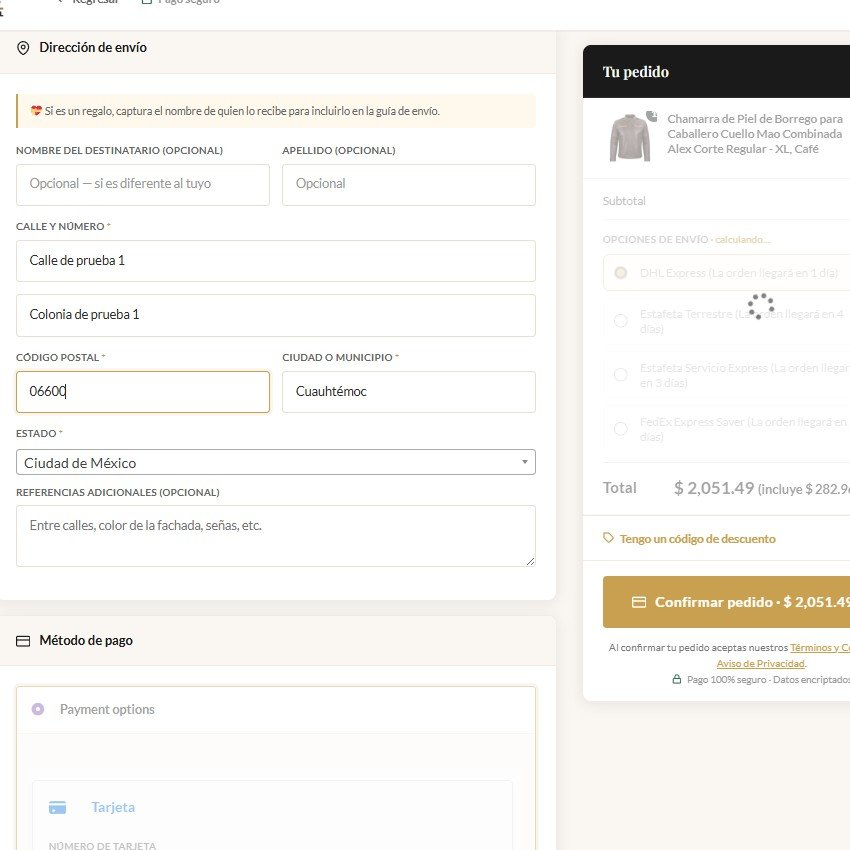This screenshot has height=850, width=850.
Task: Click the Referencias adicionales text area
Action: 276,536
